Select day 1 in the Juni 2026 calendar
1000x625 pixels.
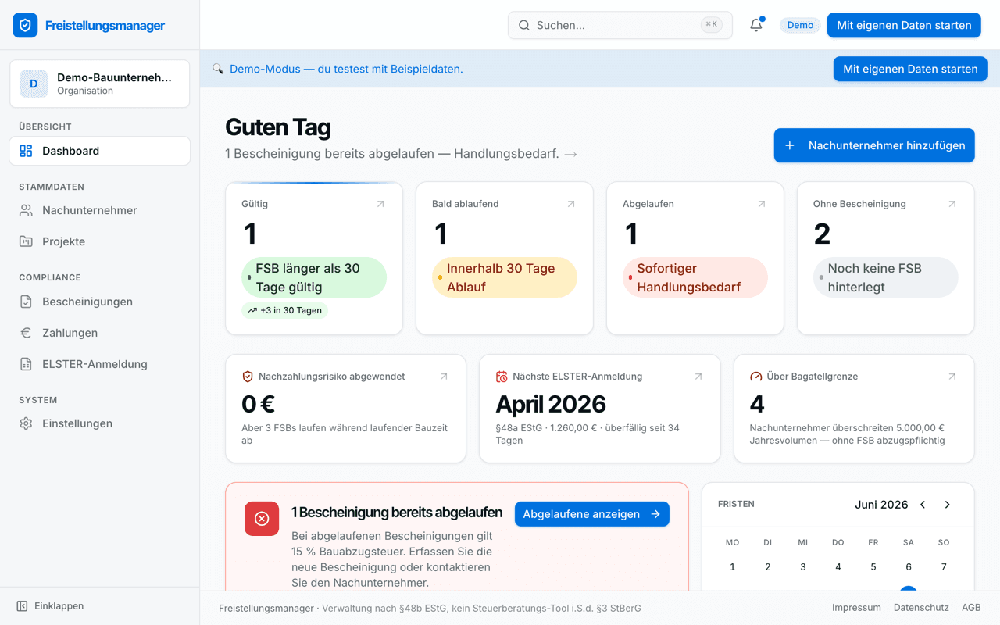click(x=732, y=566)
